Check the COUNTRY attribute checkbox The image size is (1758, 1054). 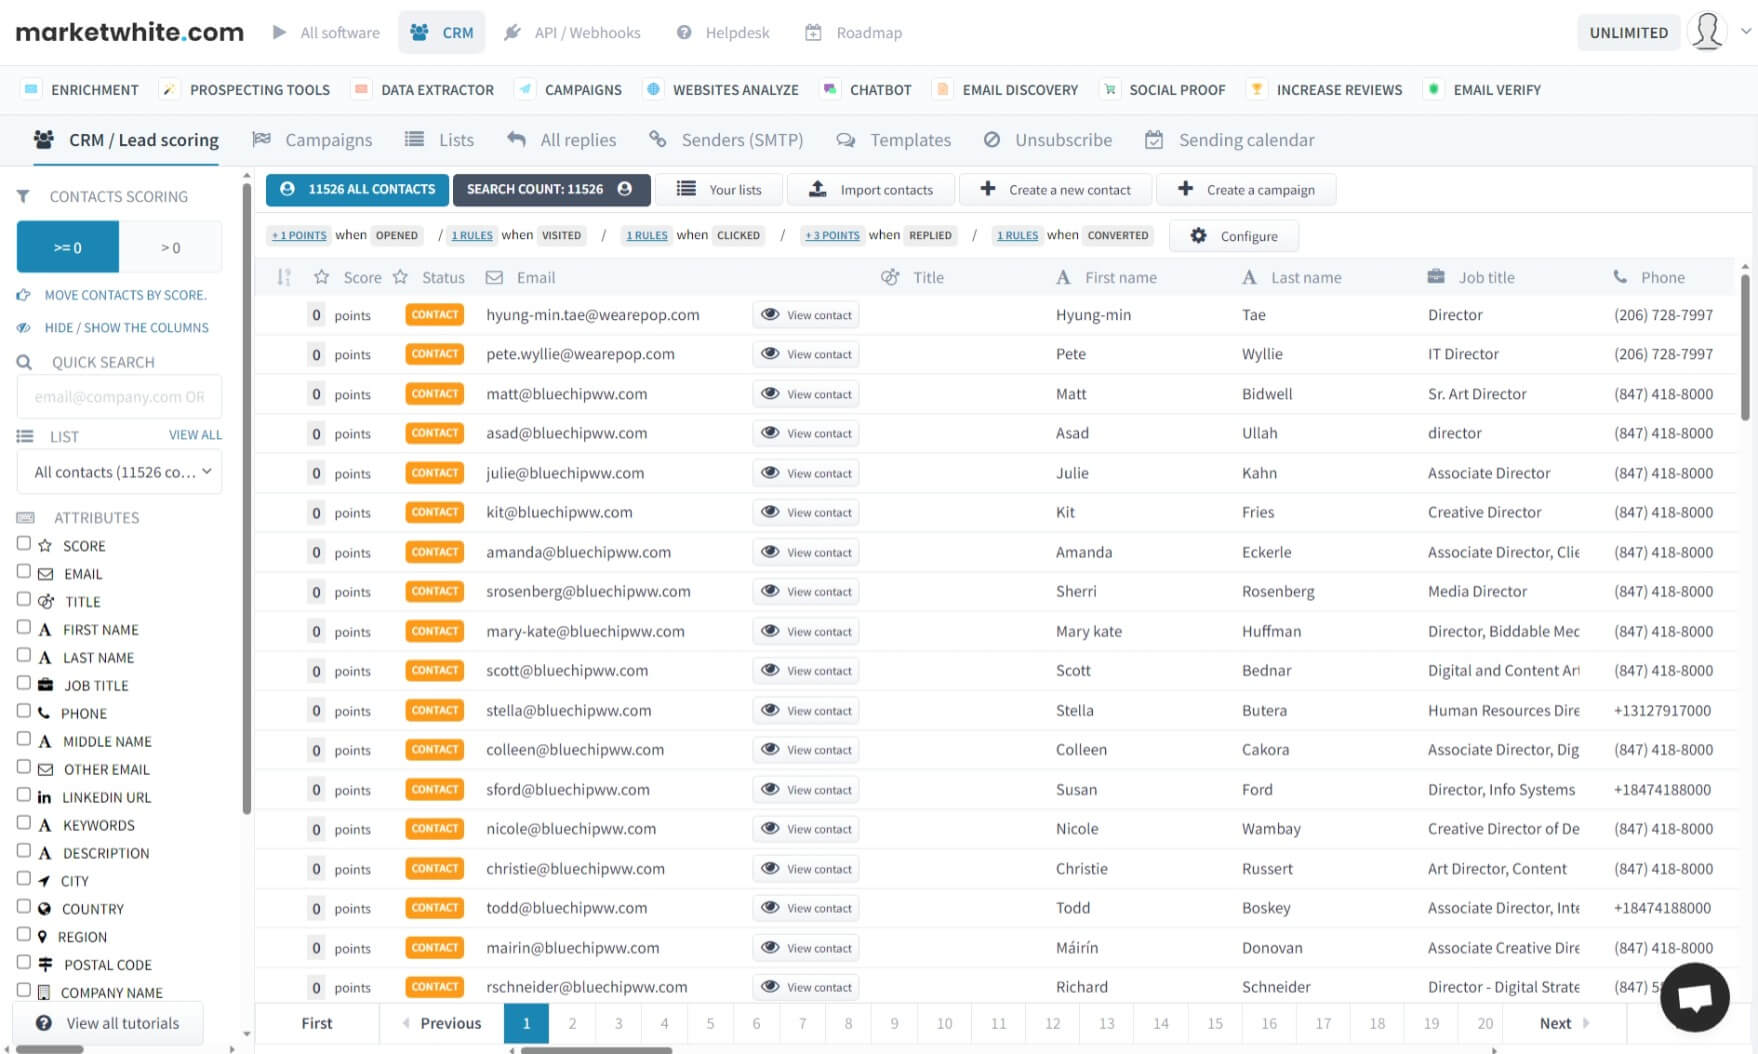click(x=24, y=907)
